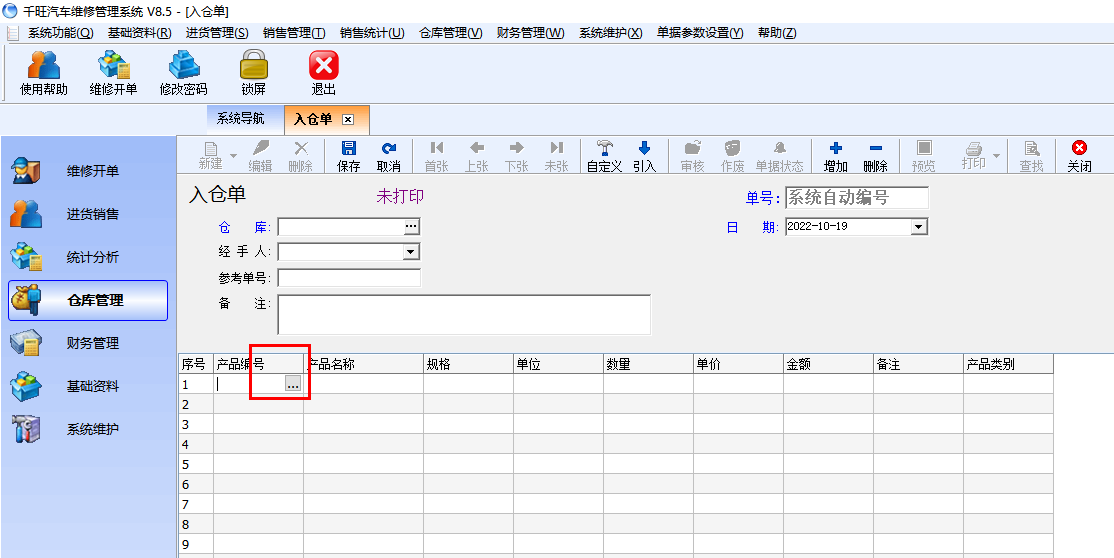Expand the 经手人 dropdown

411,252
